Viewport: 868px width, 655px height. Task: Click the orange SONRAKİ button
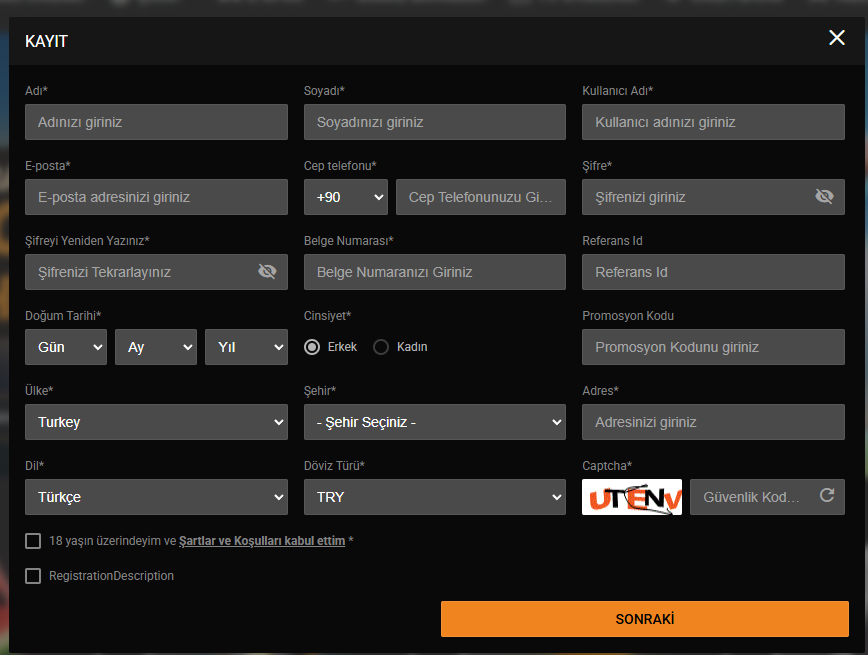(645, 619)
